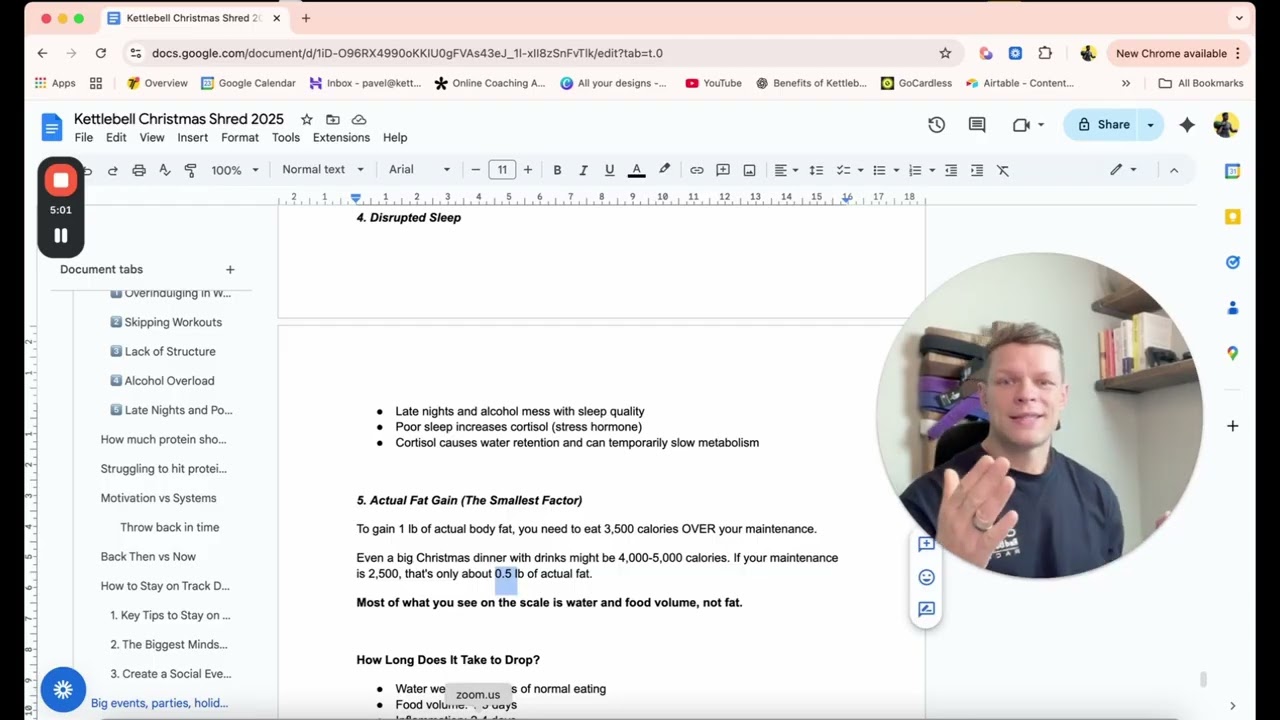This screenshot has height=720, width=1280.
Task: Go to Motivation vs Systems heading
Action: pyautogui.click(x=158, y=498)
